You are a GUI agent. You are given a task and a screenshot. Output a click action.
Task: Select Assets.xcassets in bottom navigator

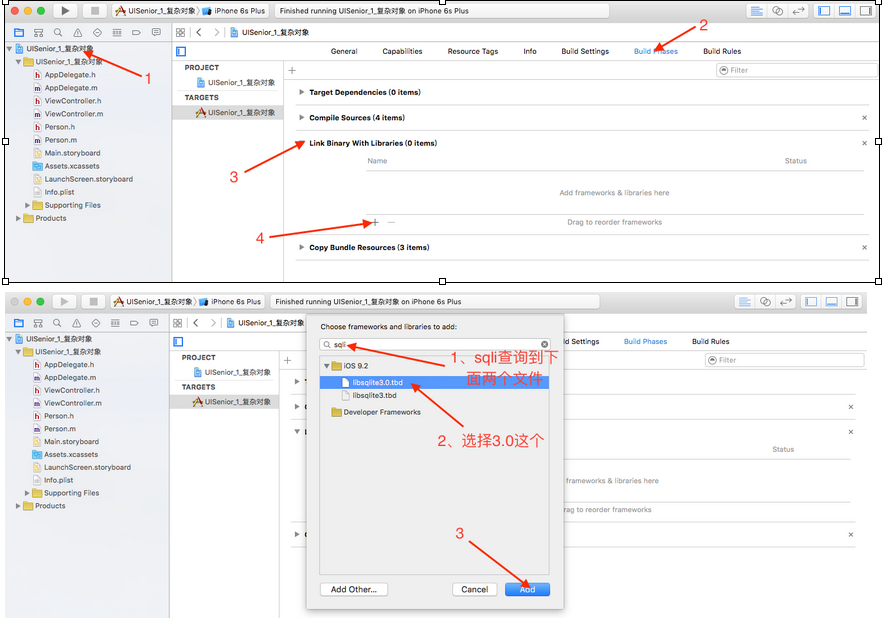pos(71,454)
